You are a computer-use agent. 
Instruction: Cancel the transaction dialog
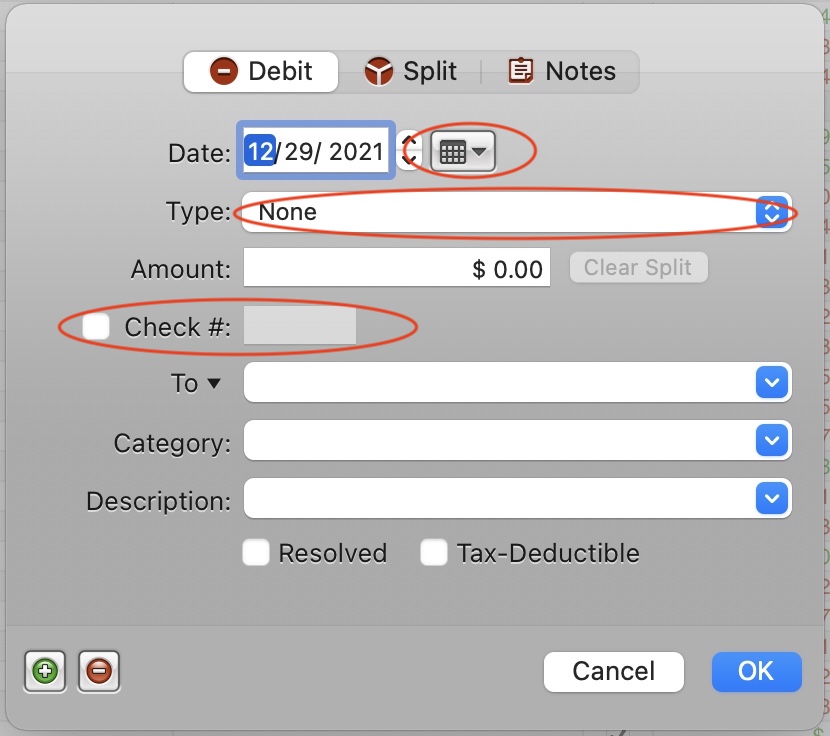coord(614,671)
